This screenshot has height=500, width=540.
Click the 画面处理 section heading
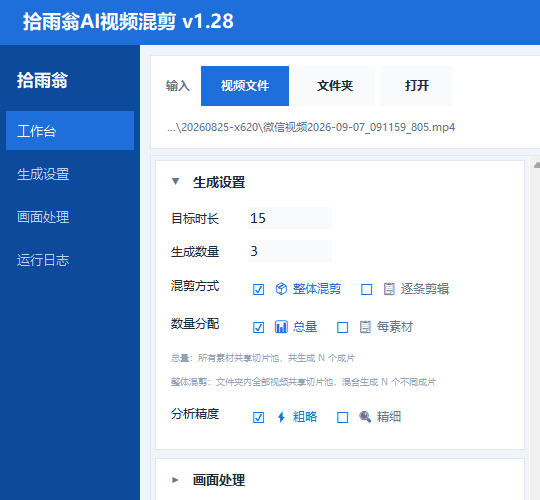(x=219, y=480)
